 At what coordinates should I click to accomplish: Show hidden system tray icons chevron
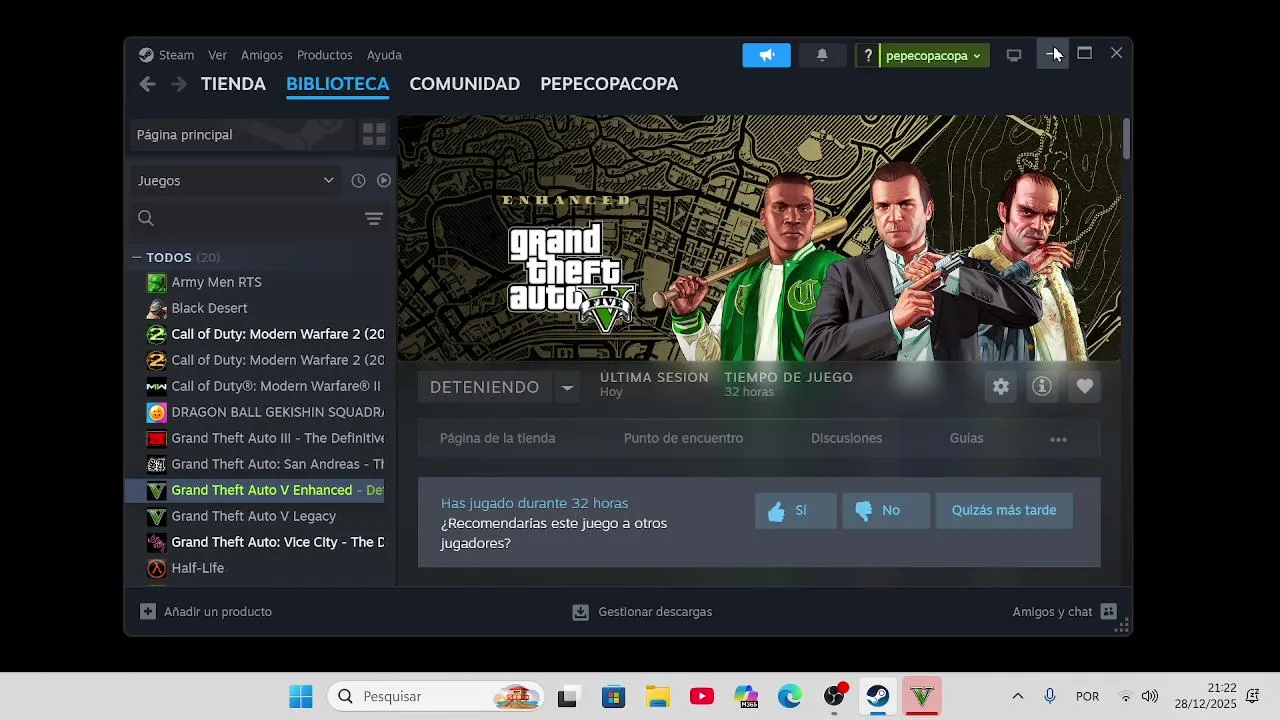pyautogui.click(x=1018, y=696)
